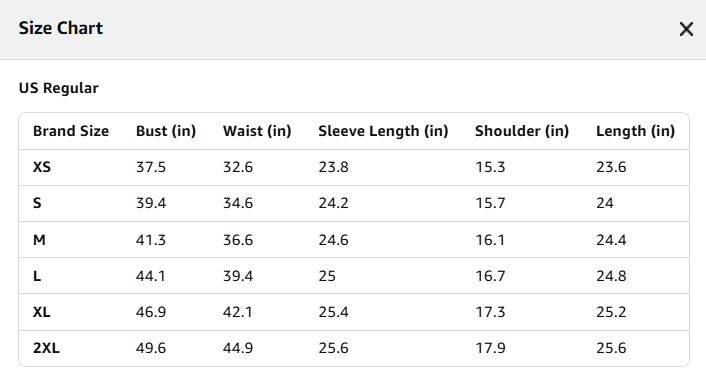Screen dimensions: 706x378
Task: Click the Shoulder (in) column header
Action: point(522,131)
